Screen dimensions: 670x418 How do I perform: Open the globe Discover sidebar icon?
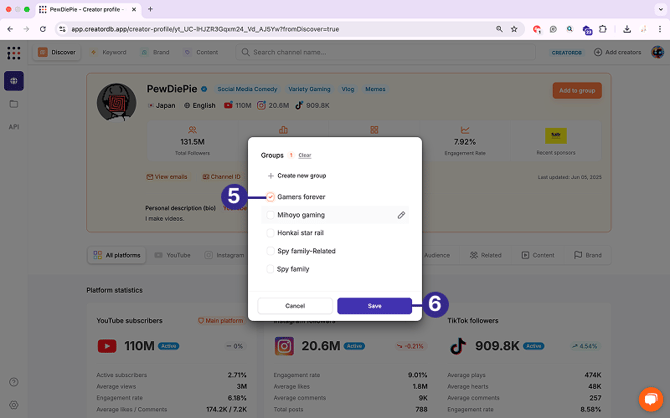pyautogui.click(x=14, y=81)
